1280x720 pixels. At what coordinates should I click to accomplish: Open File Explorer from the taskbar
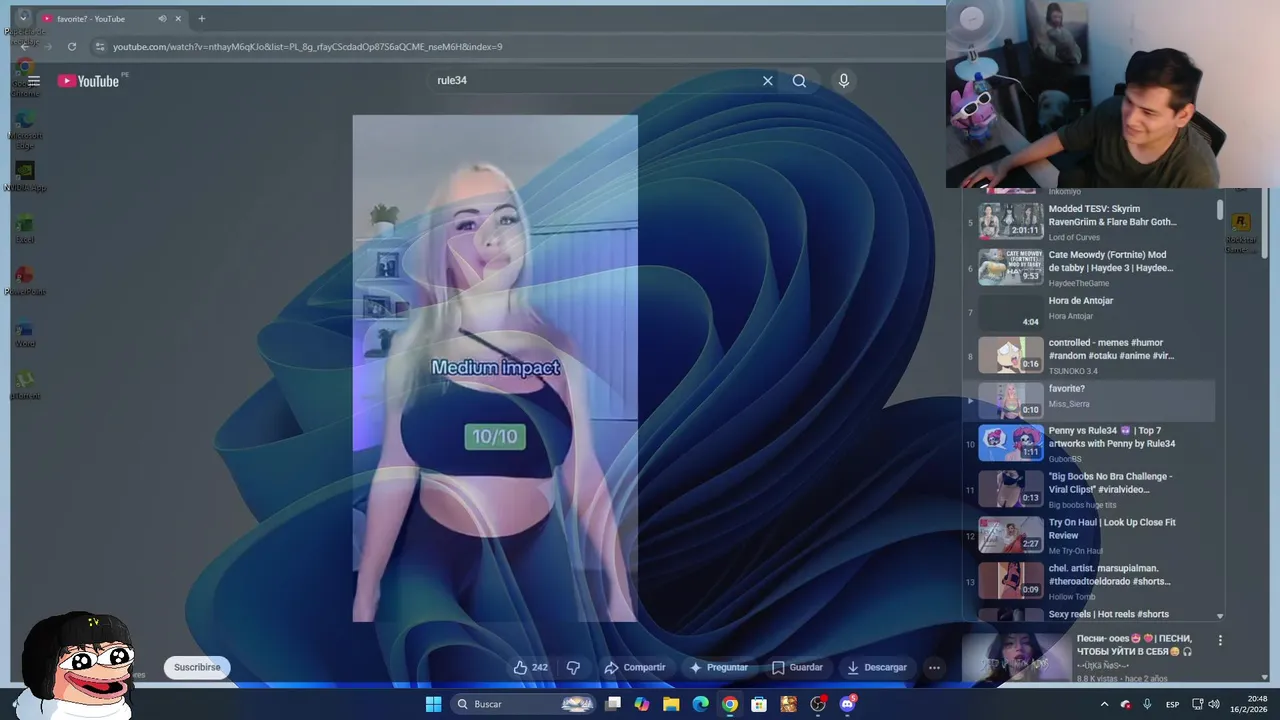coord(671,704)
